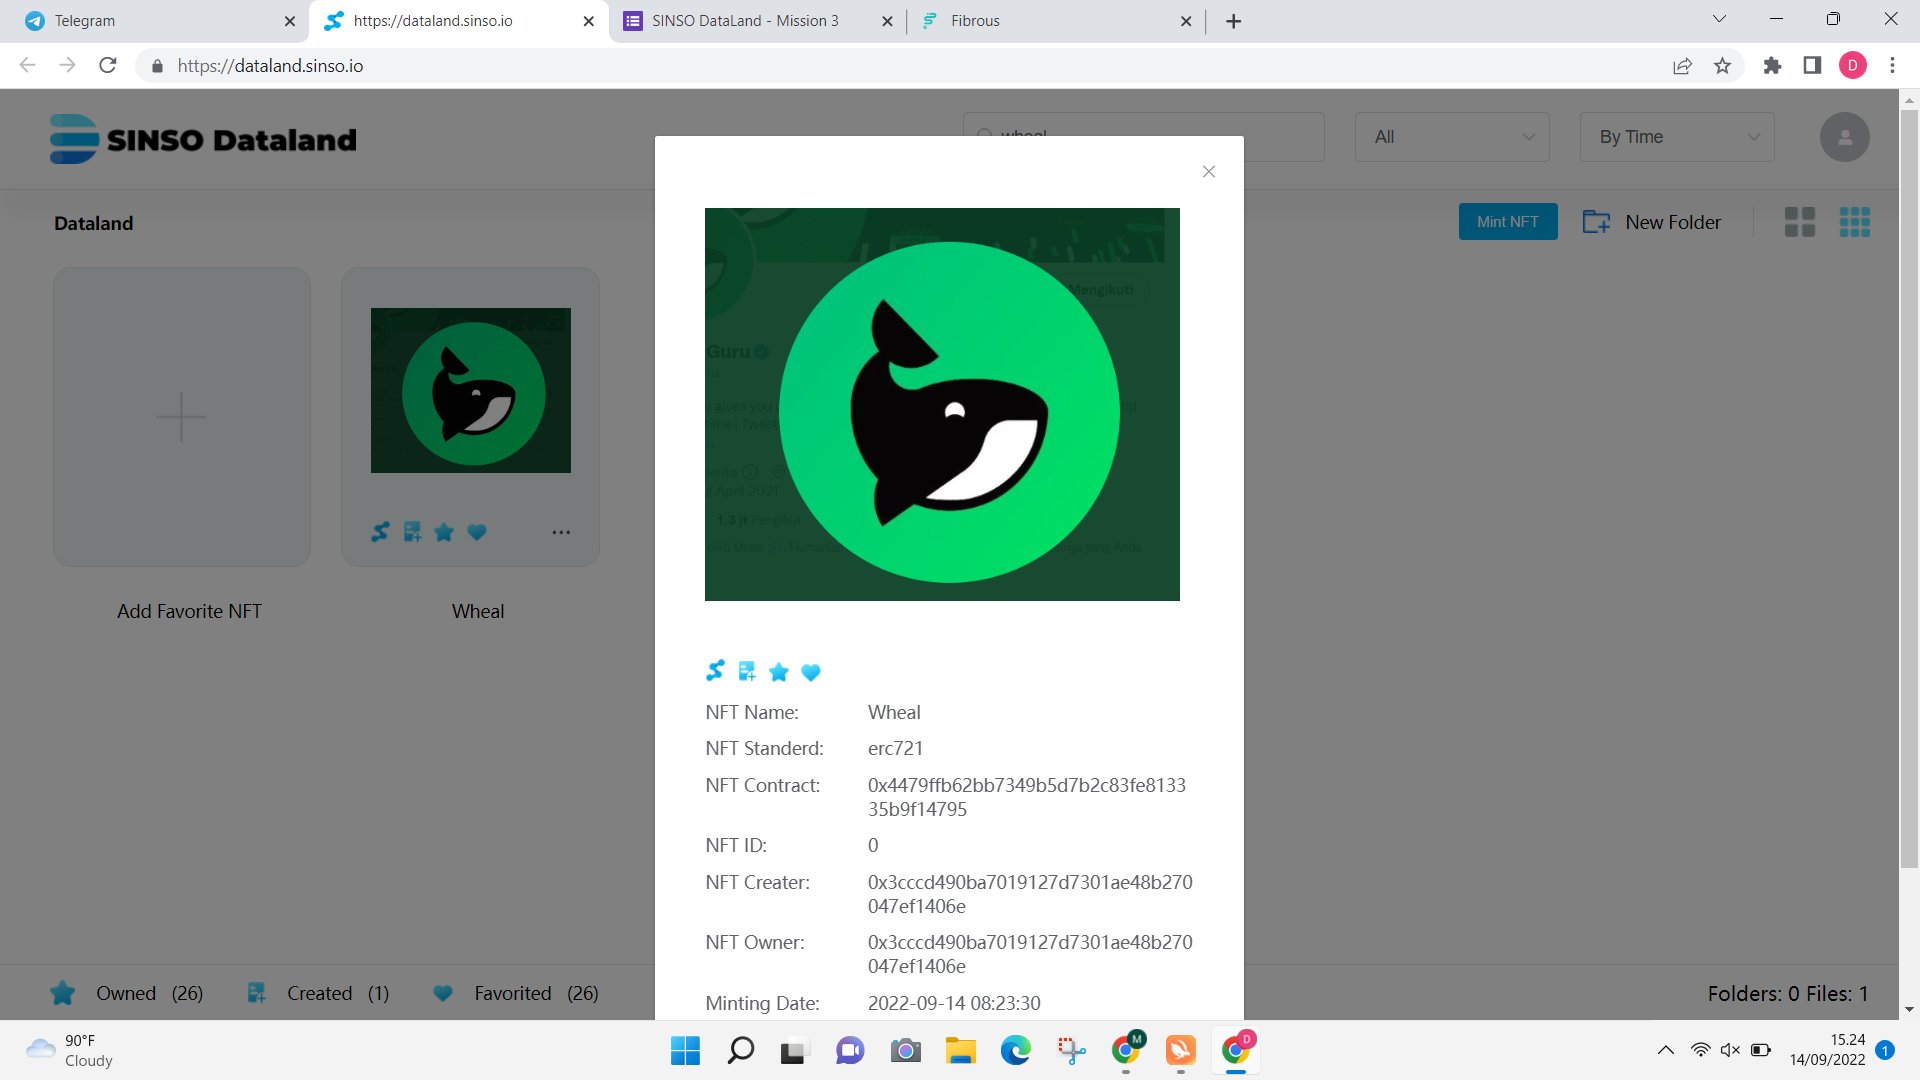Click the created-document icon in dialog
The image size is (1920, 1080).
coord(747,671)
